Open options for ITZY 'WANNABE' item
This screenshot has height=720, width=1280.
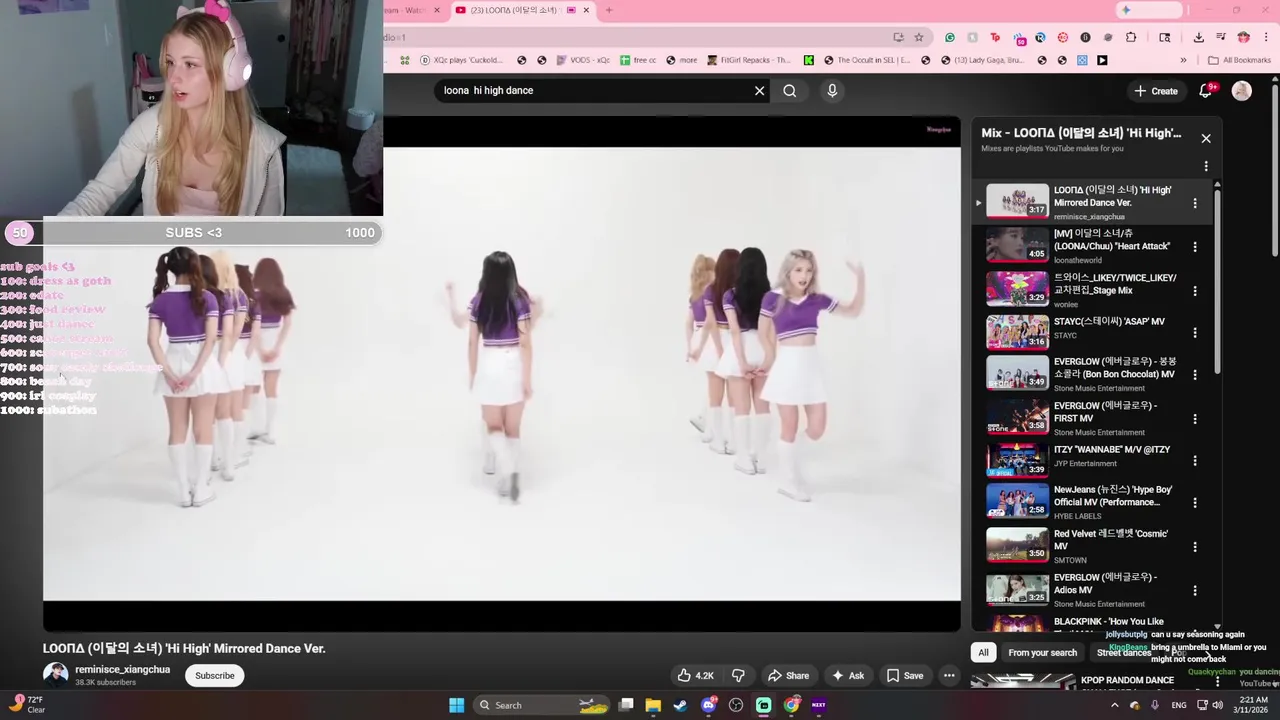[x=1195, y=461]
